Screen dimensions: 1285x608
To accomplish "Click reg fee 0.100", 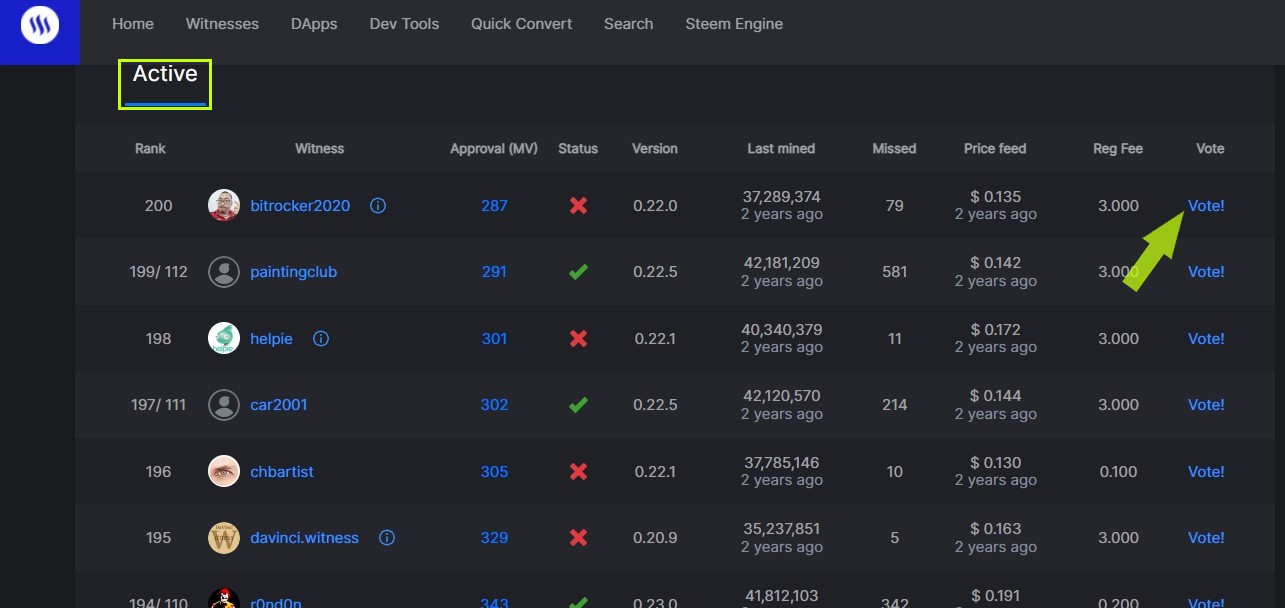I will coord(1118,472).
